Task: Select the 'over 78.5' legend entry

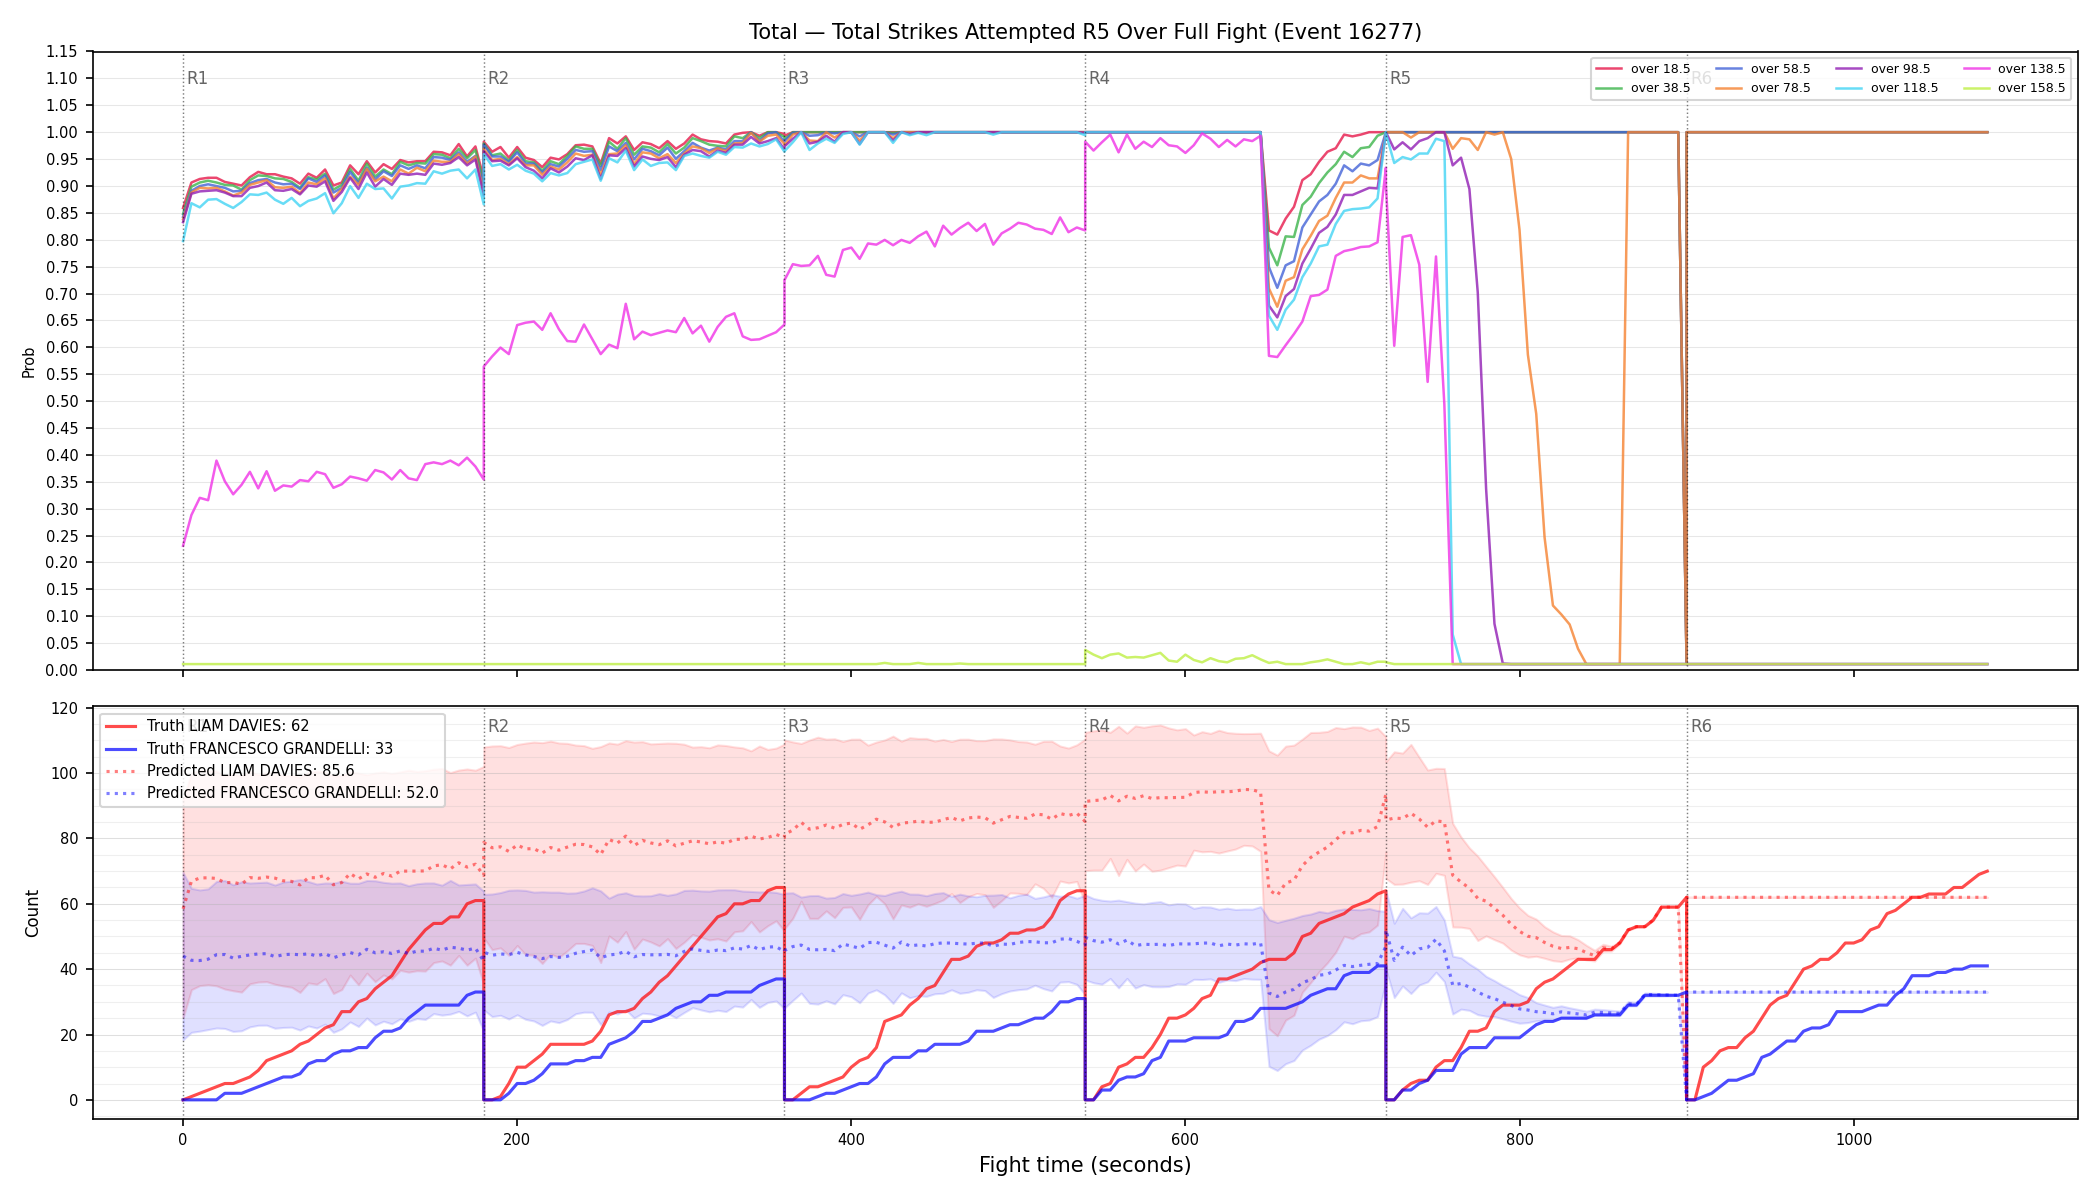Action: tap(1763, 88)
